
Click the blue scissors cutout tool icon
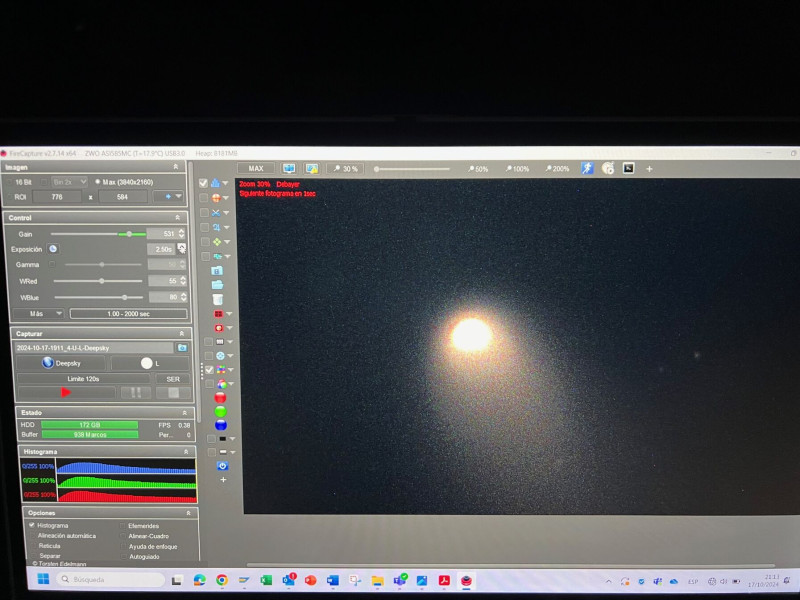click(216, 212)
